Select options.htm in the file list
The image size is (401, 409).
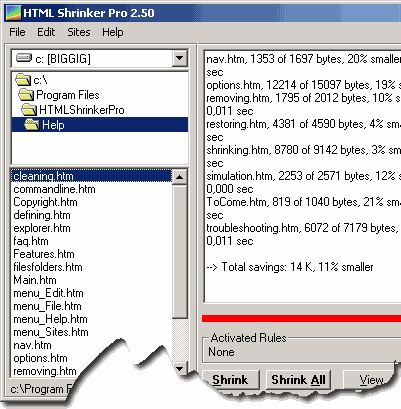pos(40,358)
